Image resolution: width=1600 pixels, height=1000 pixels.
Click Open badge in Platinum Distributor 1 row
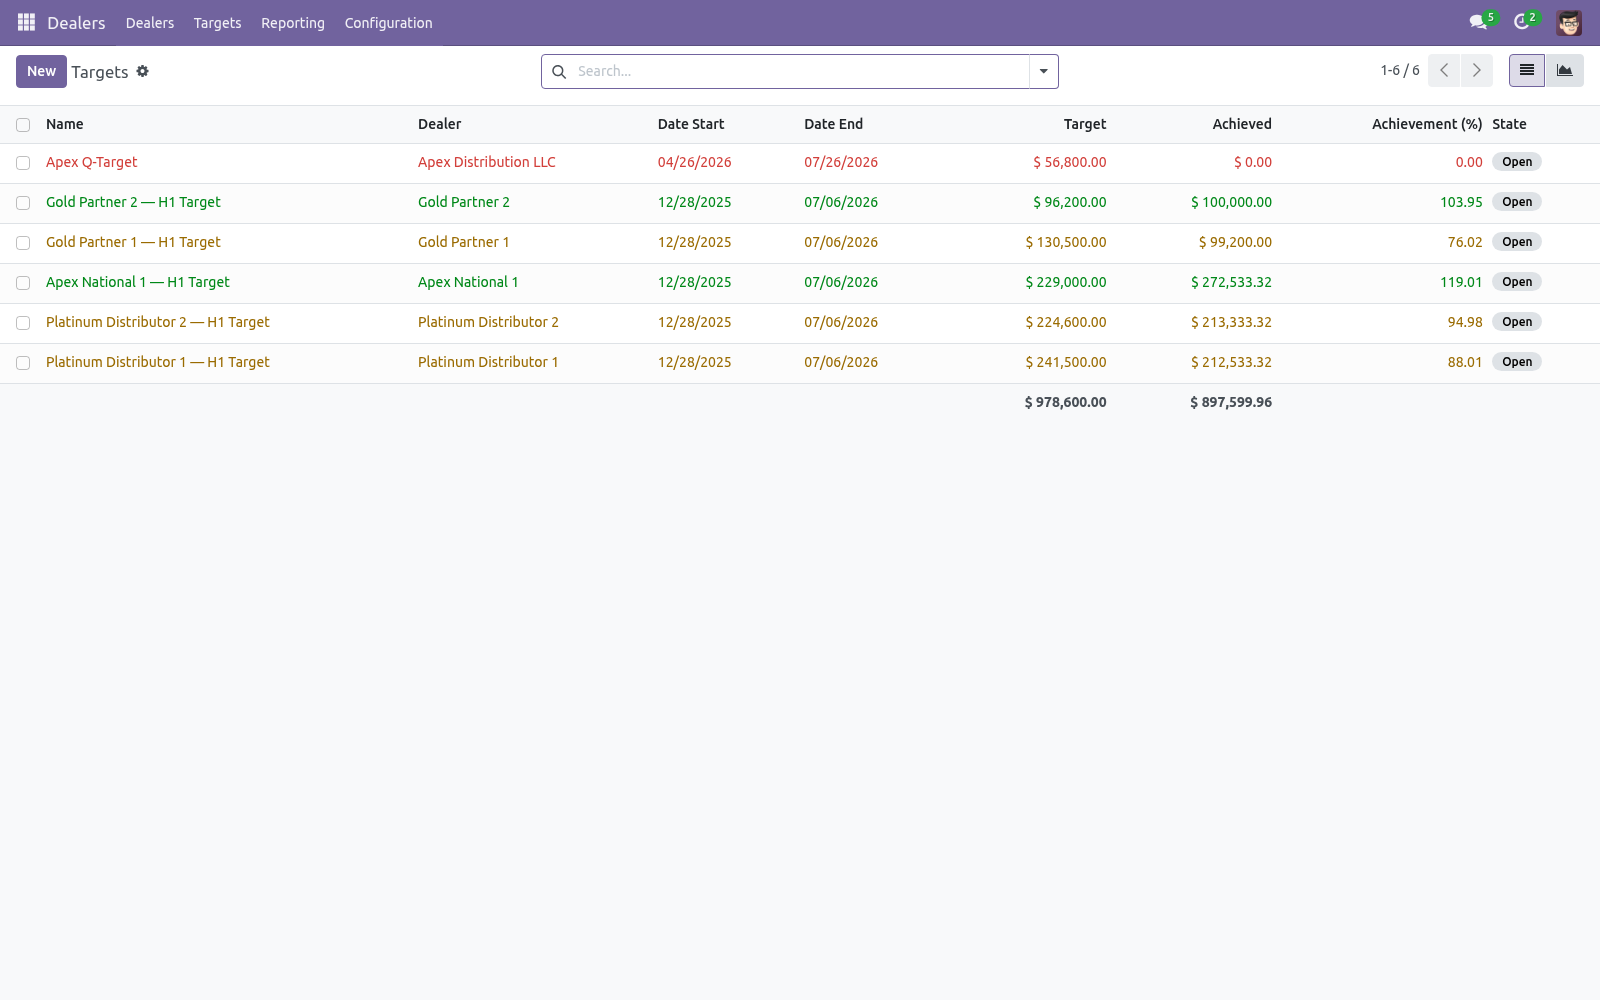[x=1517, y=362]
